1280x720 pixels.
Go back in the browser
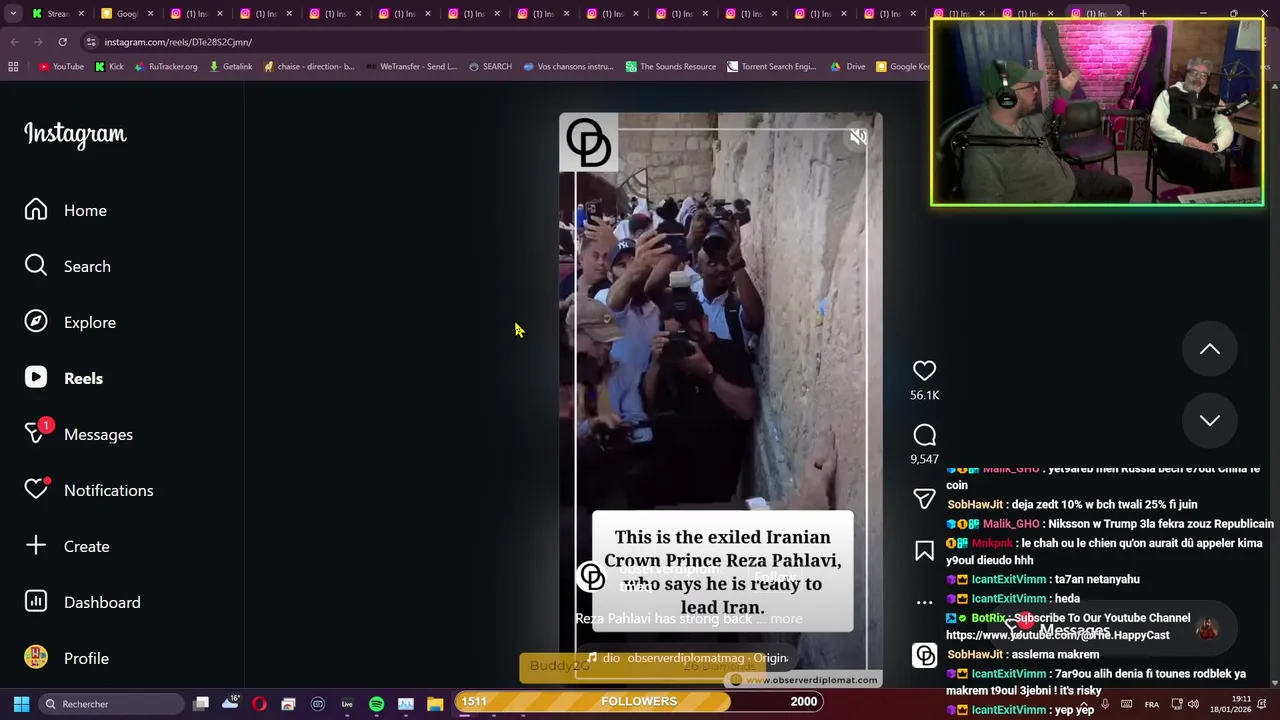point(14,42)
